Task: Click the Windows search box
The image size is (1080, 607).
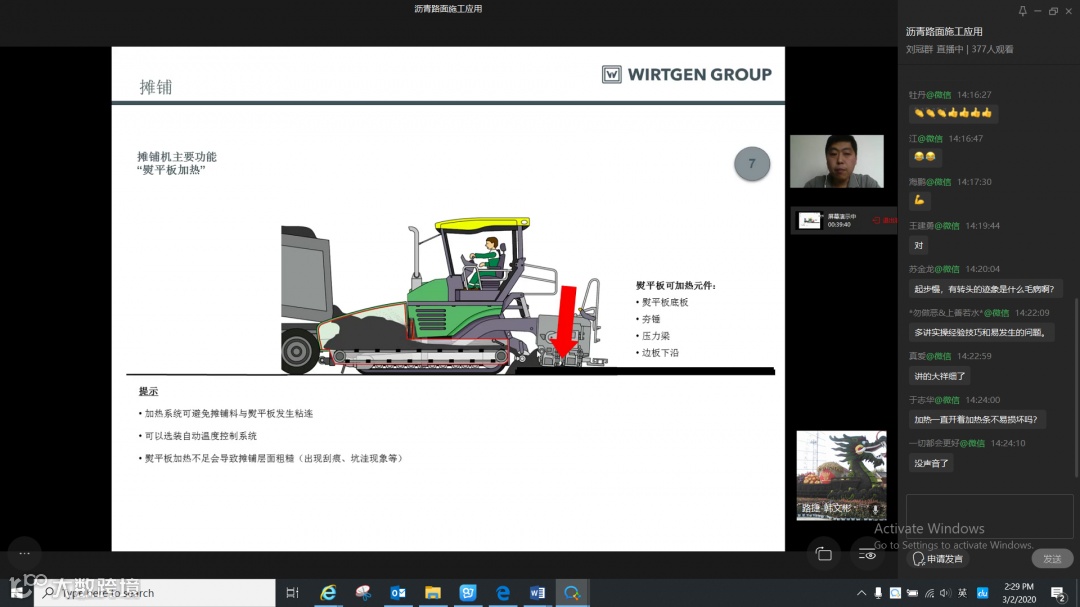Action: tap(155, 593)
